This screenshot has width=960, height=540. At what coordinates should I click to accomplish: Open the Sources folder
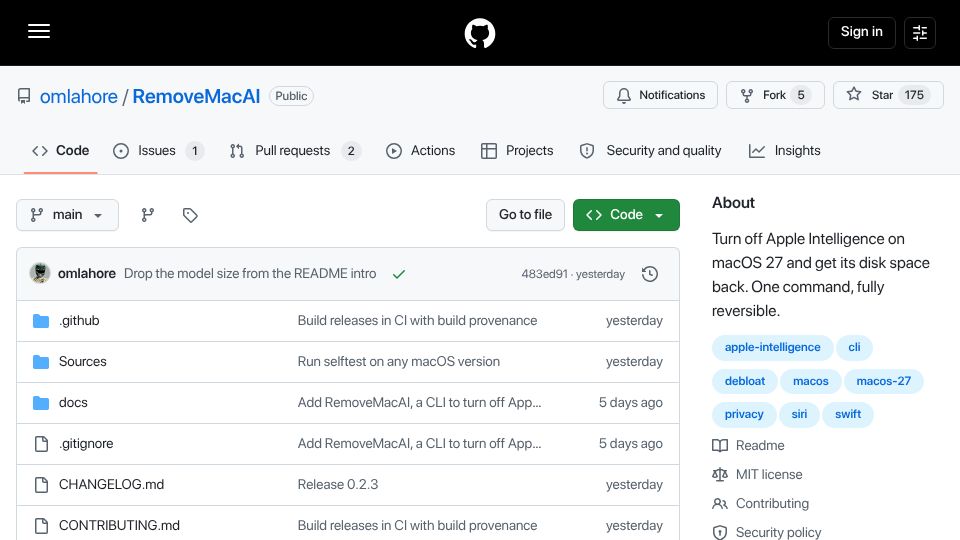click(x=83, y=362)
